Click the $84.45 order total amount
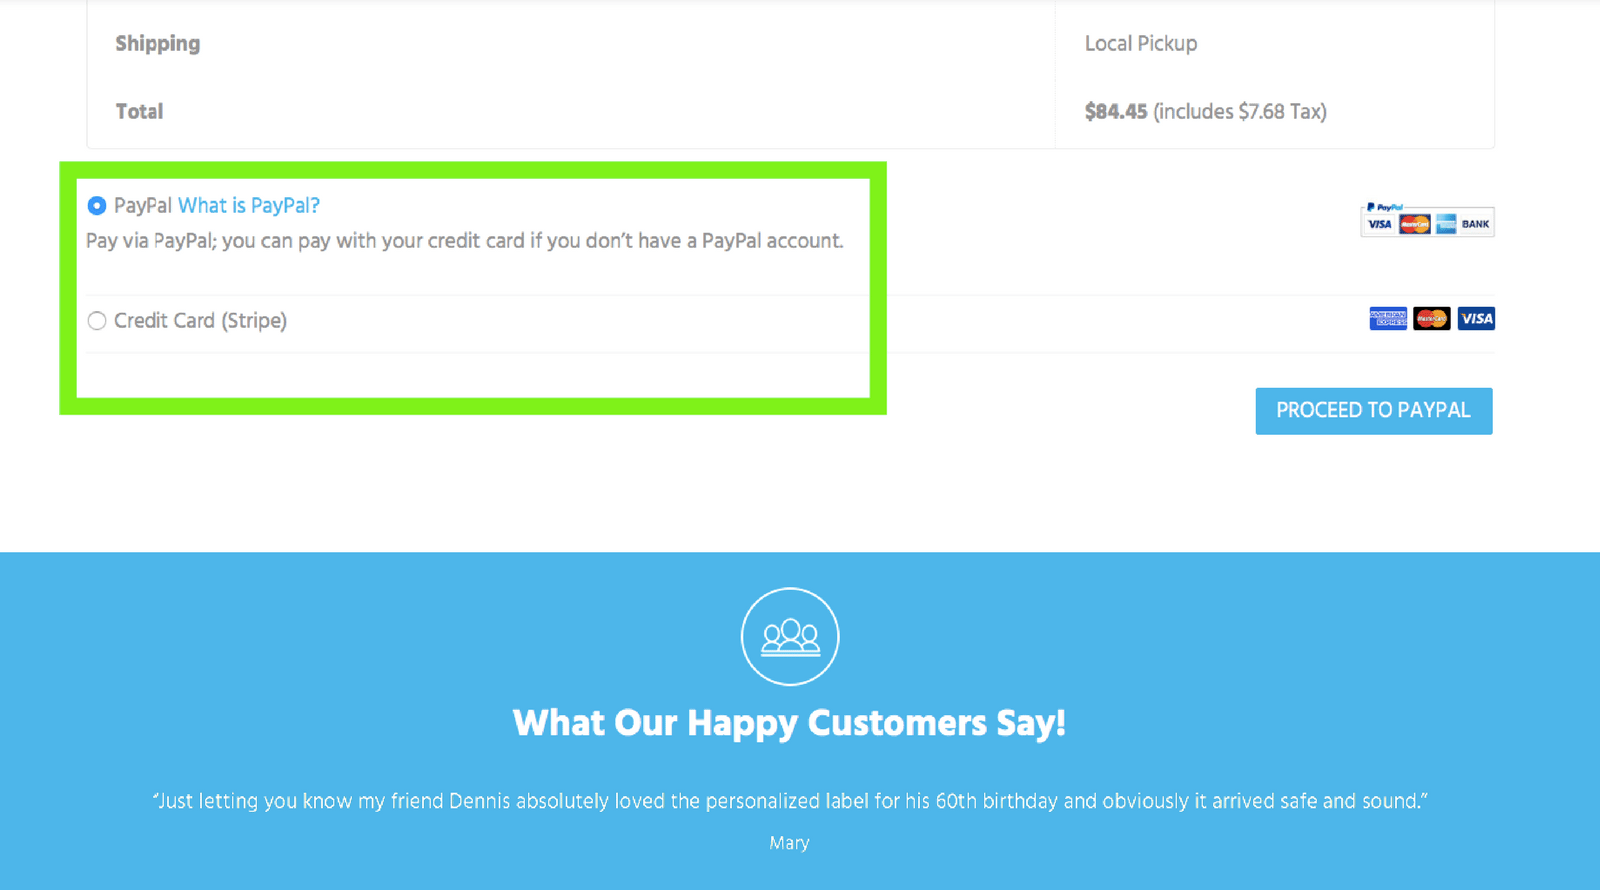 1116,112
